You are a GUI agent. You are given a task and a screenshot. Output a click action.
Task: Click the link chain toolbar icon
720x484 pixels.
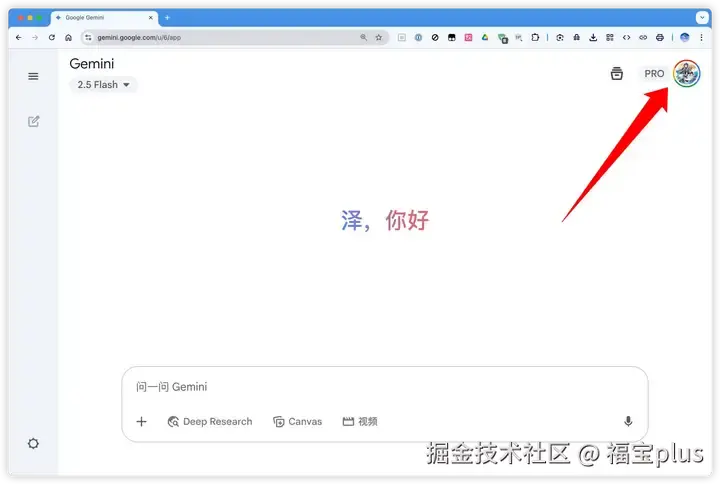click(643, 38)
